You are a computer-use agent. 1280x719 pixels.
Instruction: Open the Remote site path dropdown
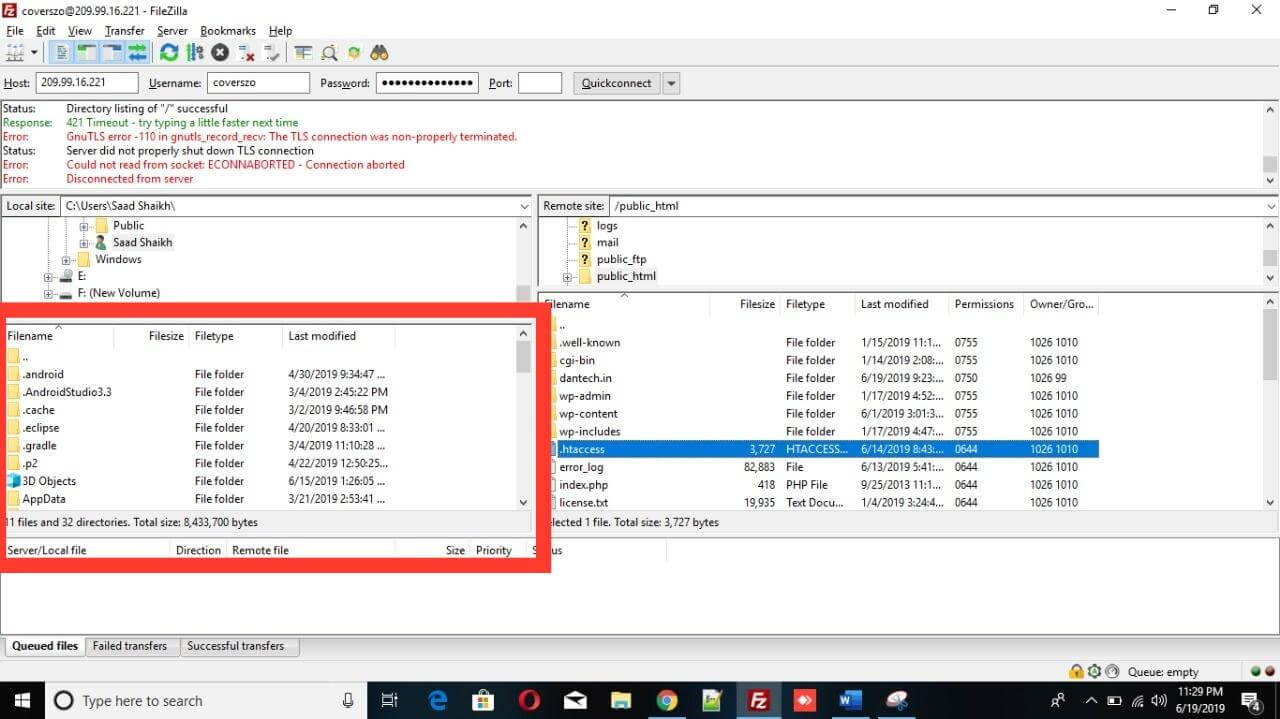1270,206
